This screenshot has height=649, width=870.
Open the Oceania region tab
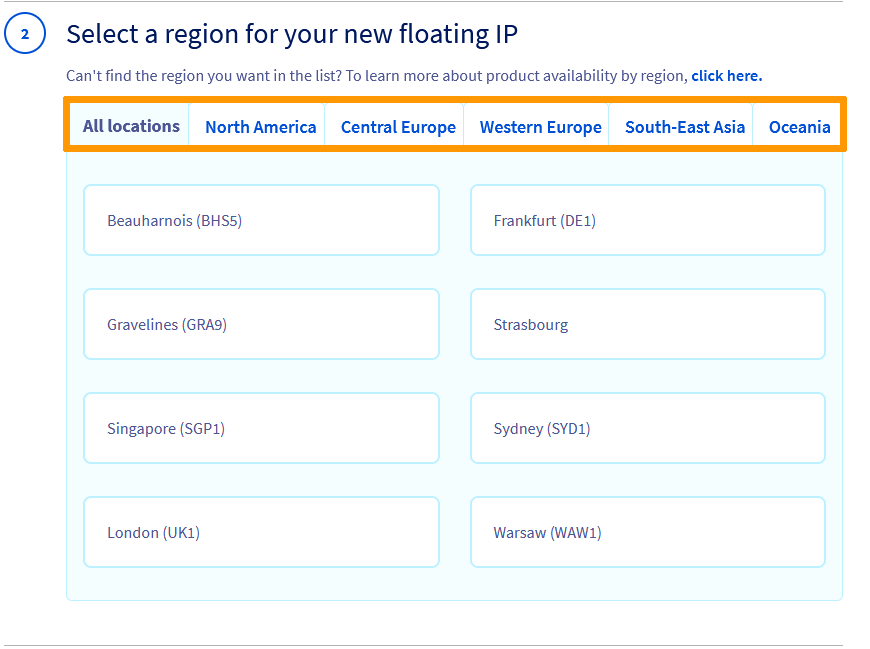[799, 126]
